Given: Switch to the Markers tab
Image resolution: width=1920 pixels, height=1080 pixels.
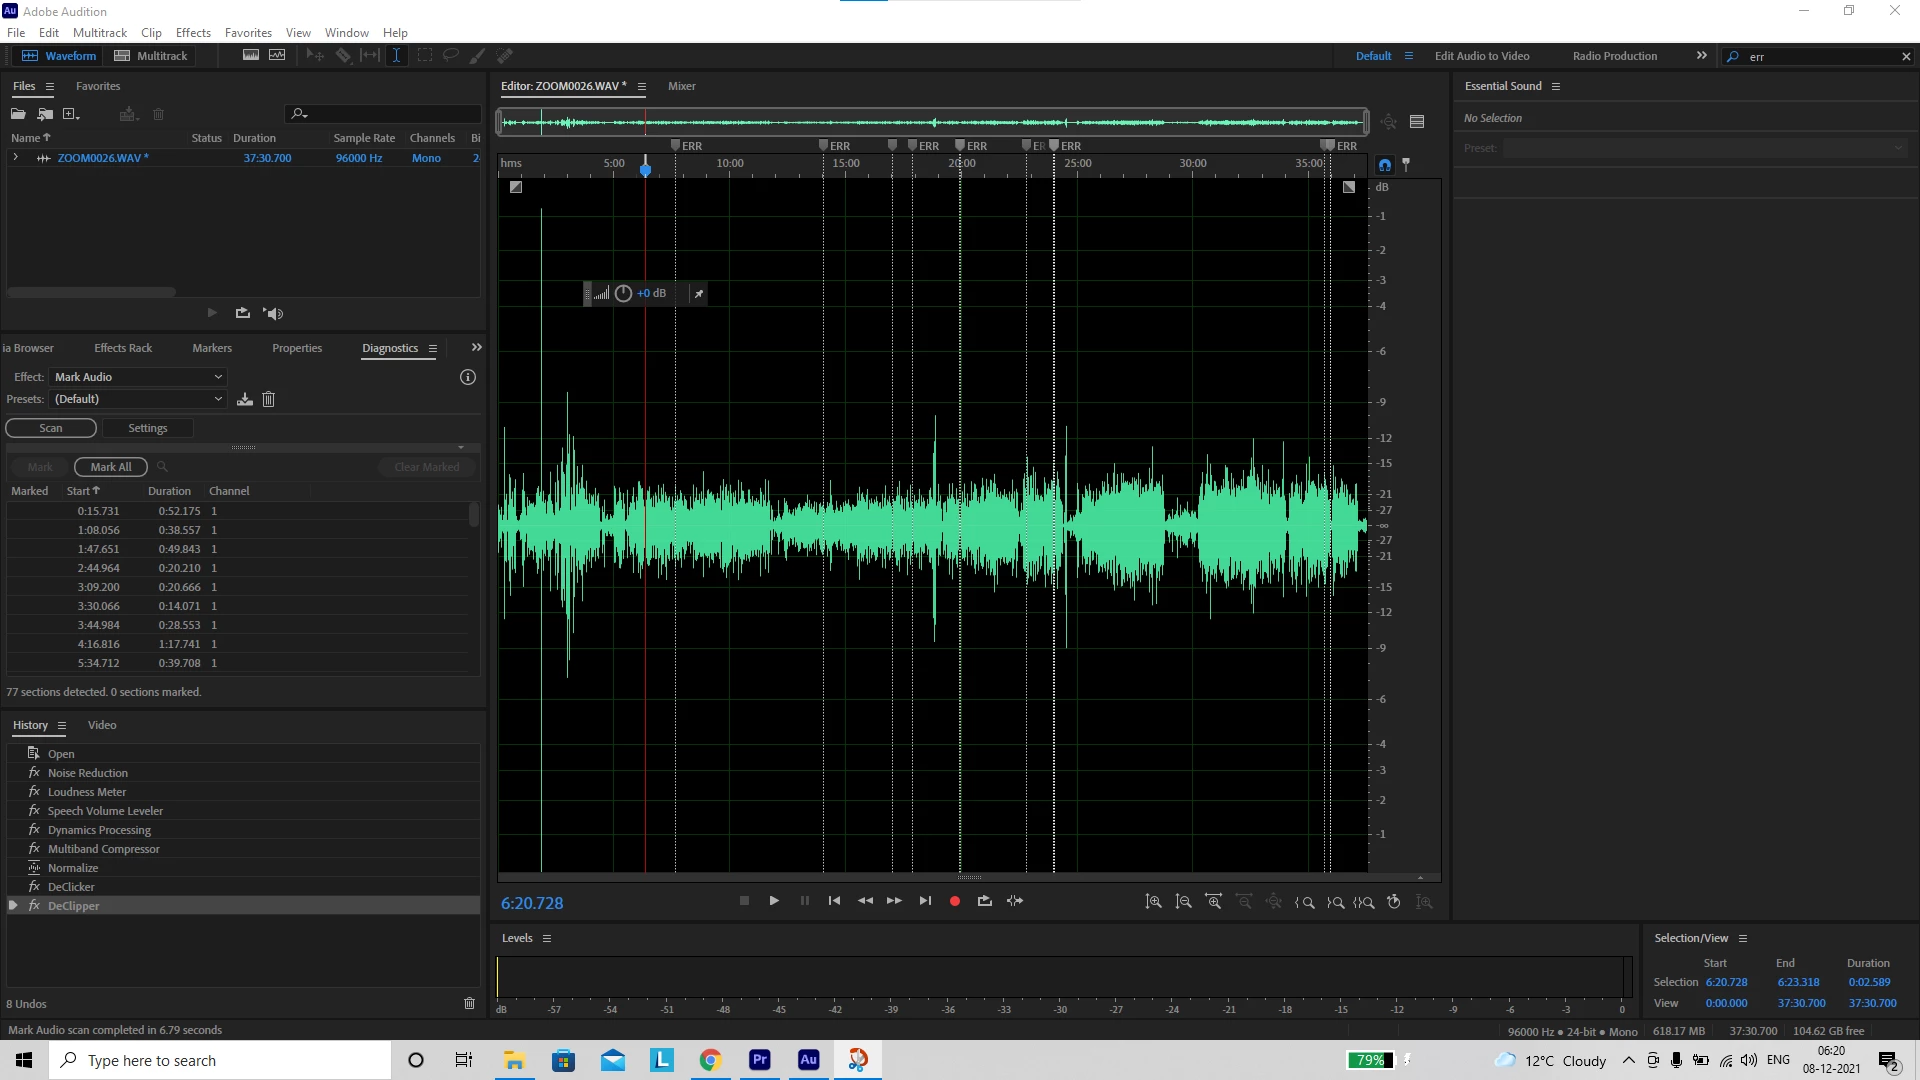Looking at the screenshot, I should coord(212,348).
